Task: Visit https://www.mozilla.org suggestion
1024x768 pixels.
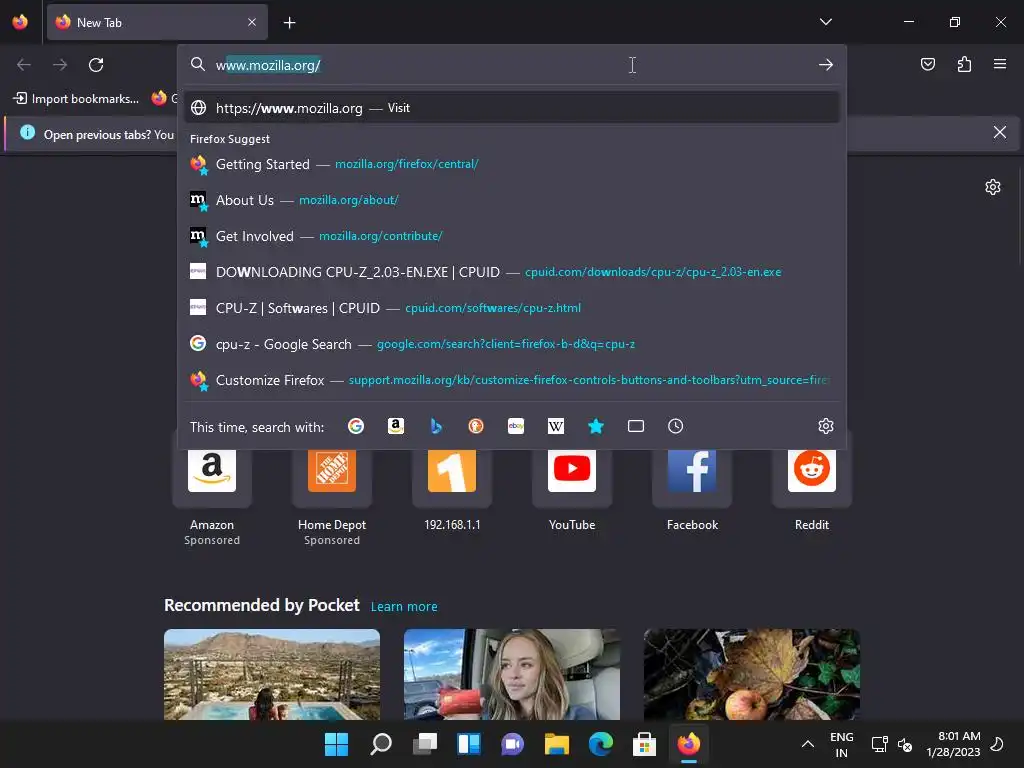Action: point(511,108)
